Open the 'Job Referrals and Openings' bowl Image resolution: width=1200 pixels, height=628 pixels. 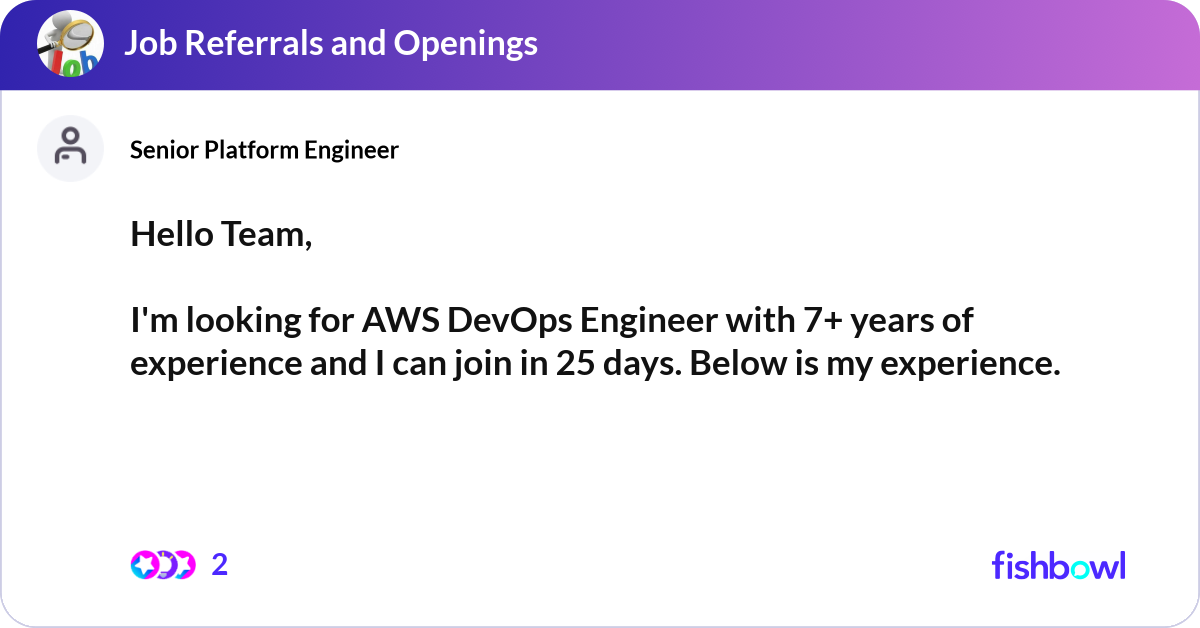[332, 43]
